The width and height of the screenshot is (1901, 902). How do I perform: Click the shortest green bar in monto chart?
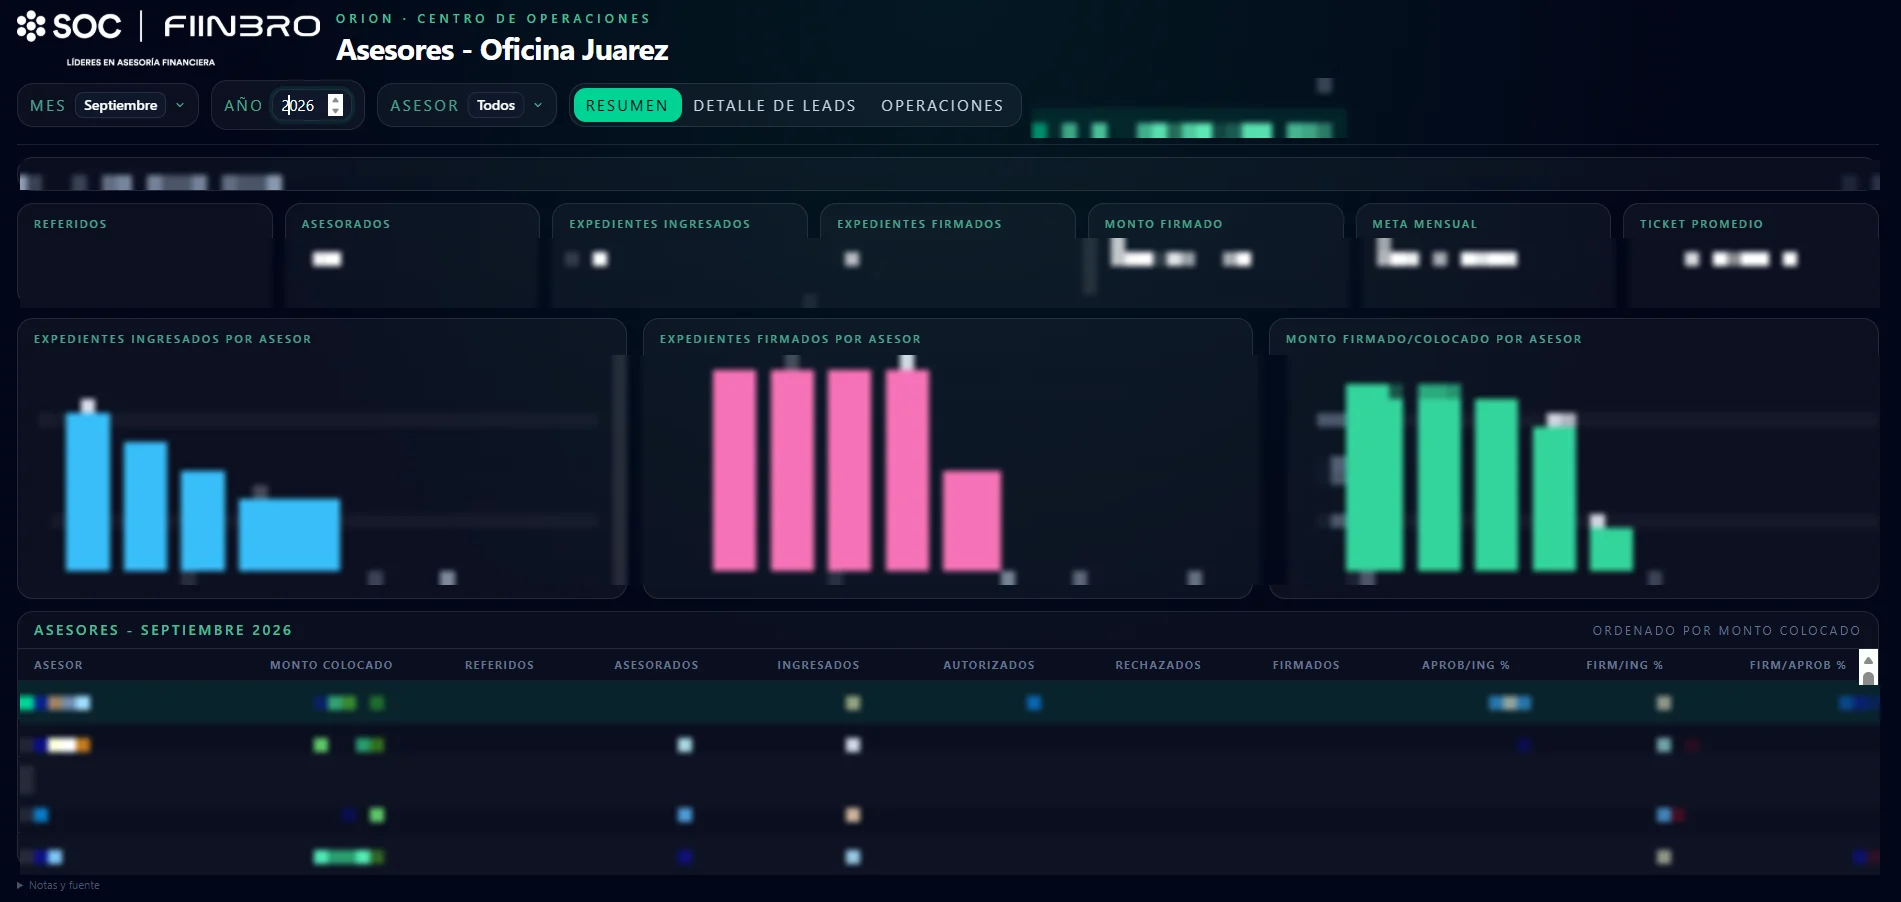coord(1612,549)
